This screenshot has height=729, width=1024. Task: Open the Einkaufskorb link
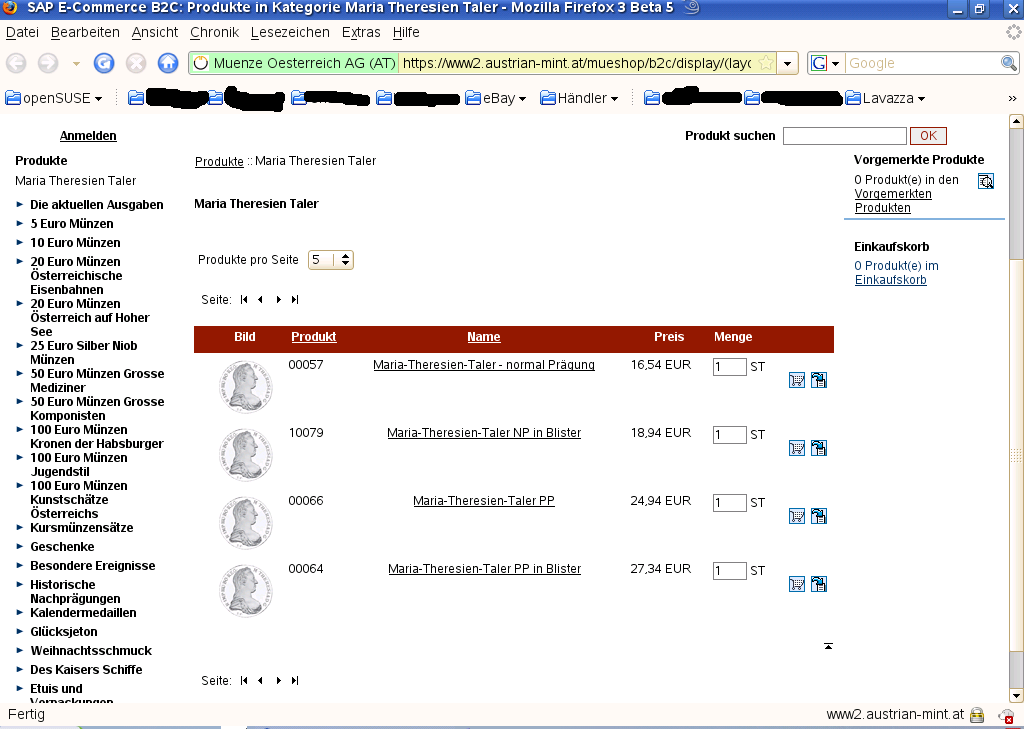[891, 280]
